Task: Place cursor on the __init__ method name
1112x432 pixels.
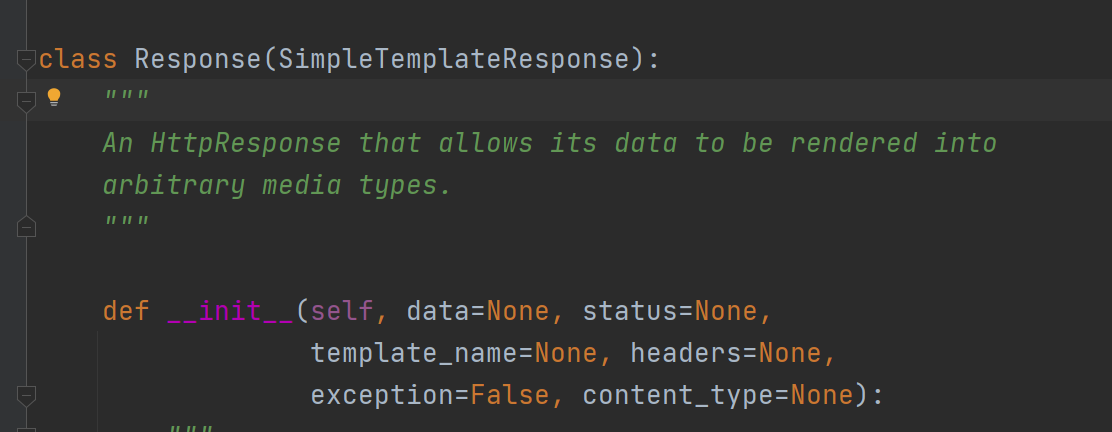Action: pos(230,311)
